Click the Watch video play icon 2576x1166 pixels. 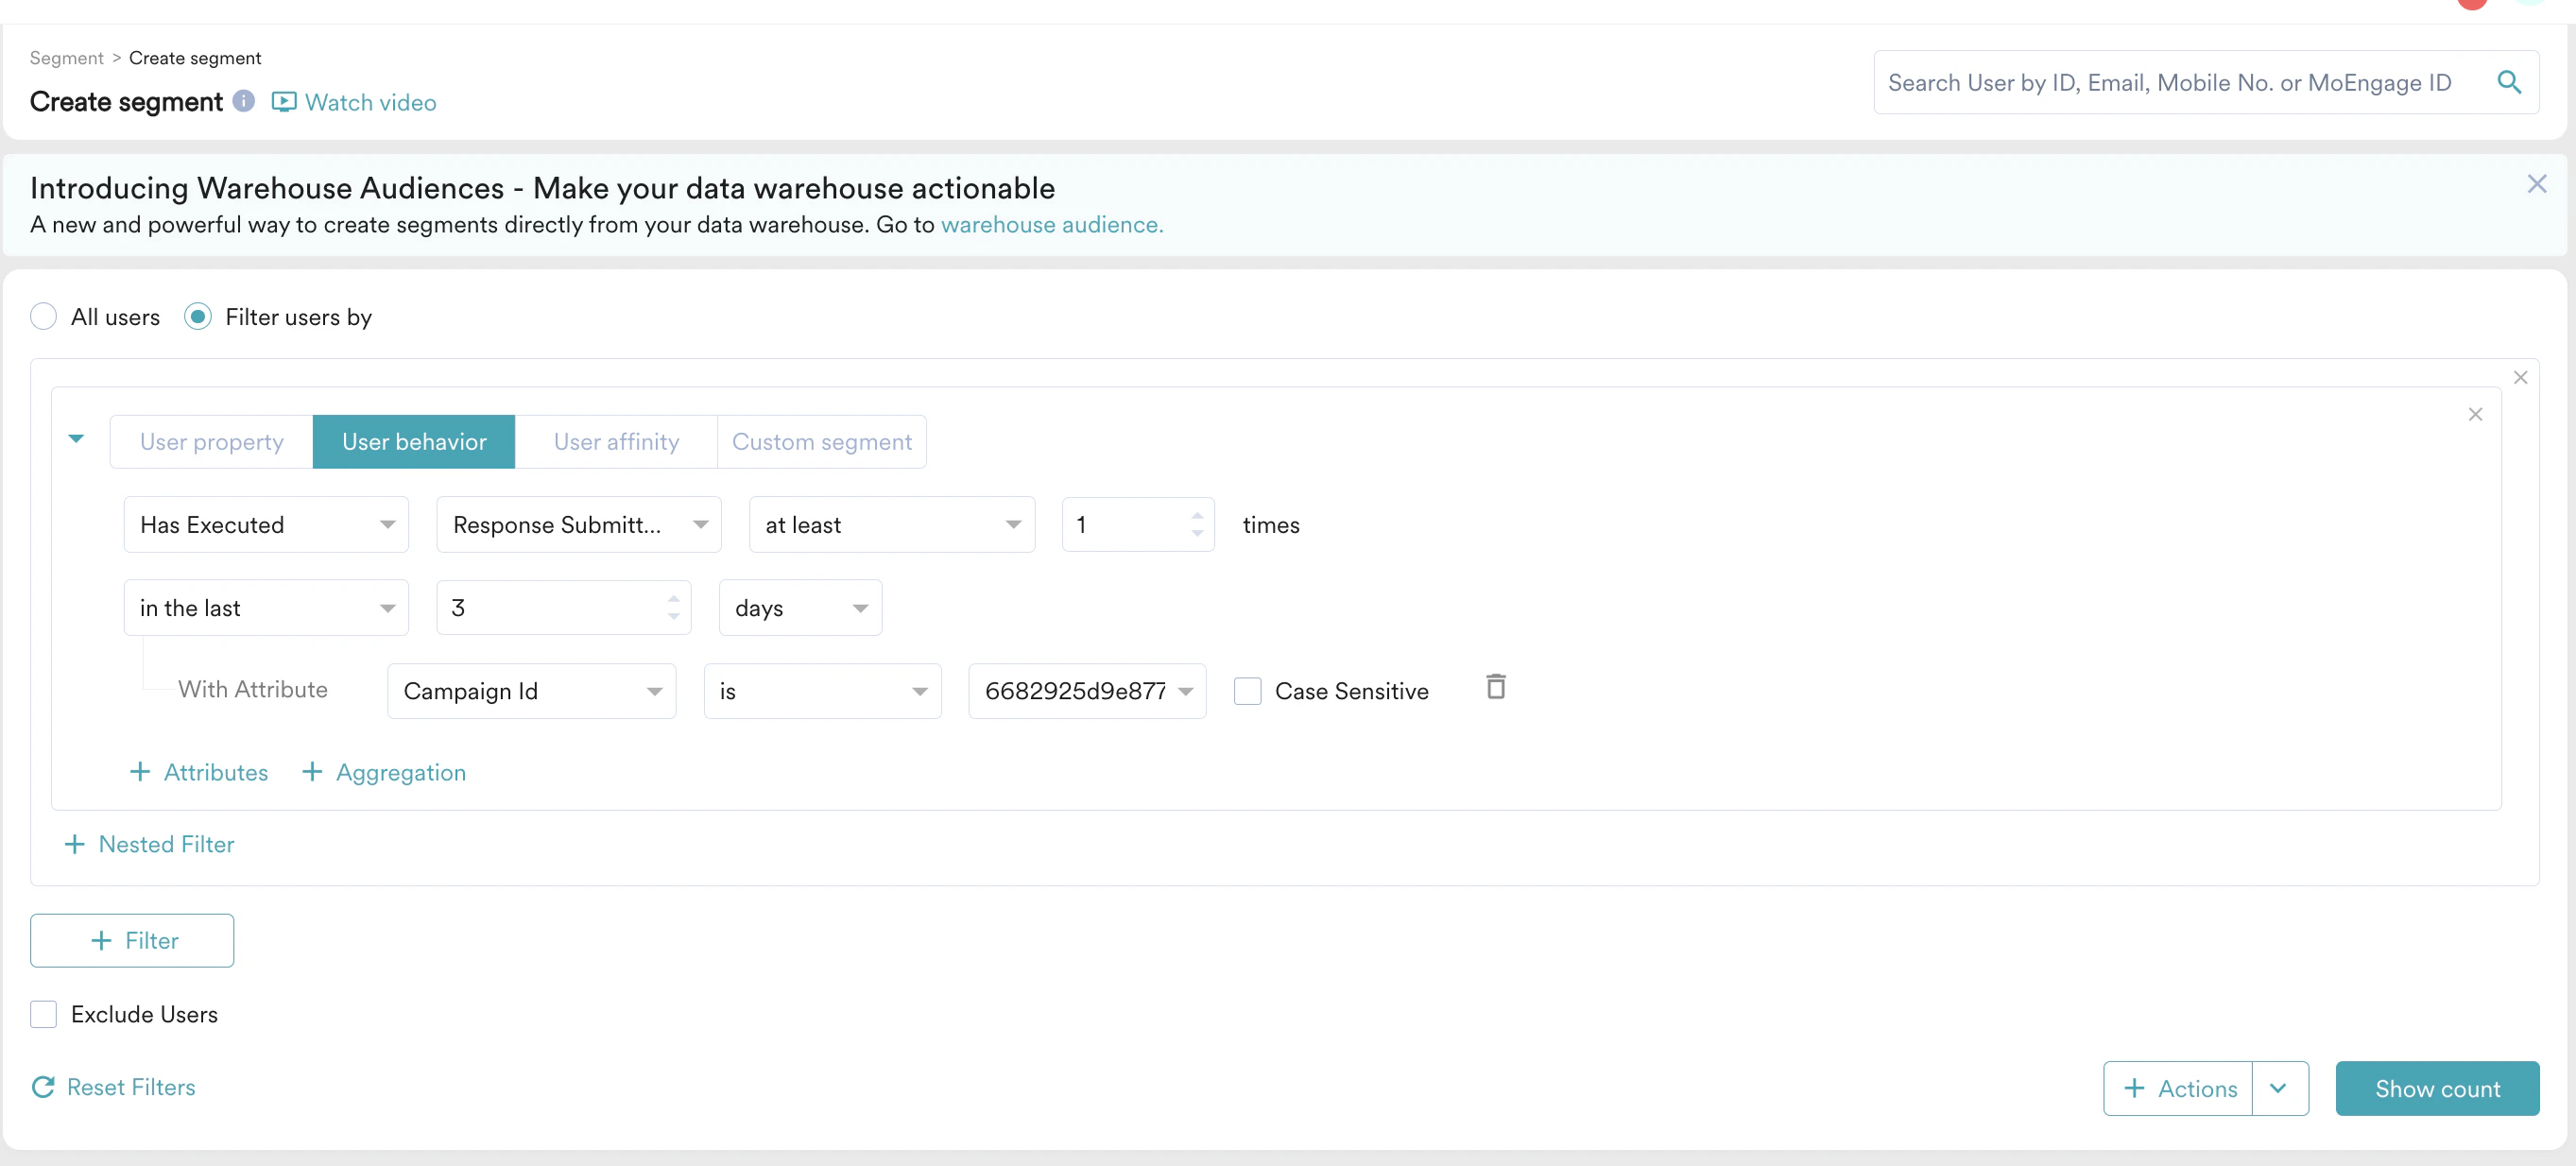[x=284, y=102]
